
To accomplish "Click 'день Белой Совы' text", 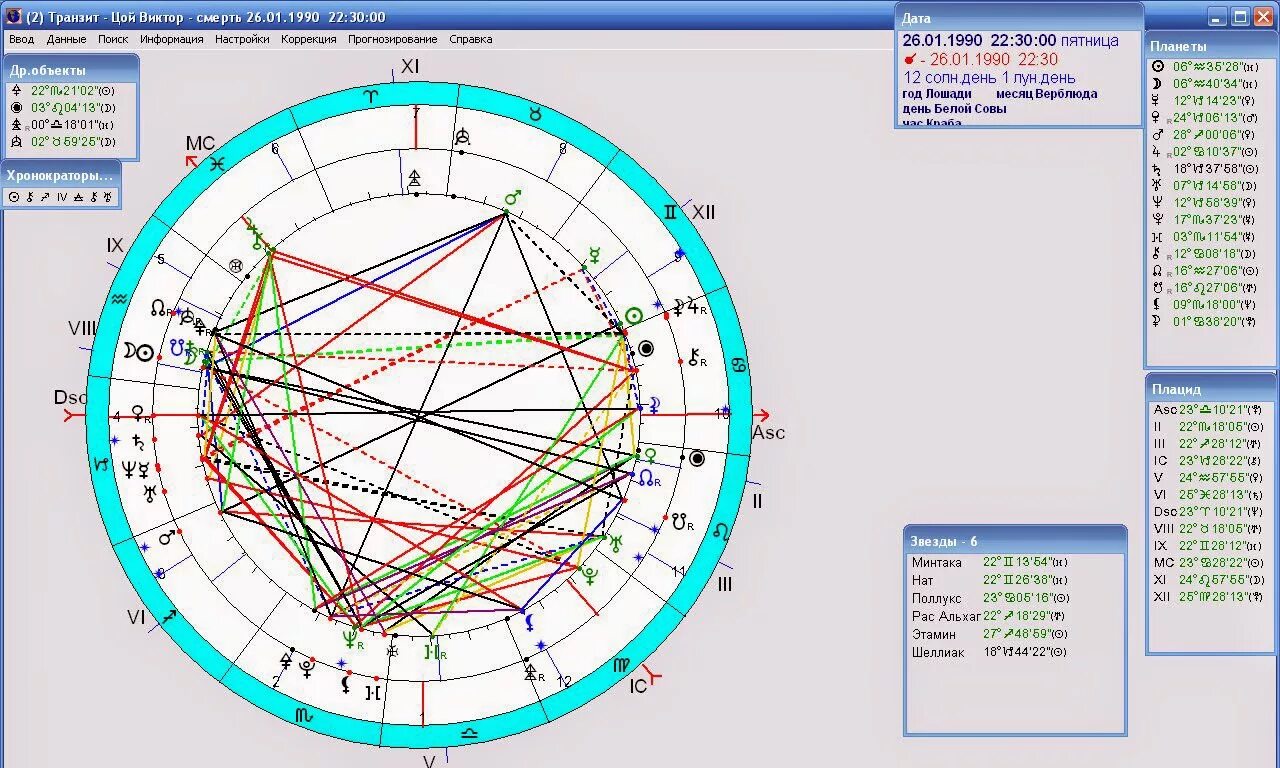I will click(x=954, y=108).
